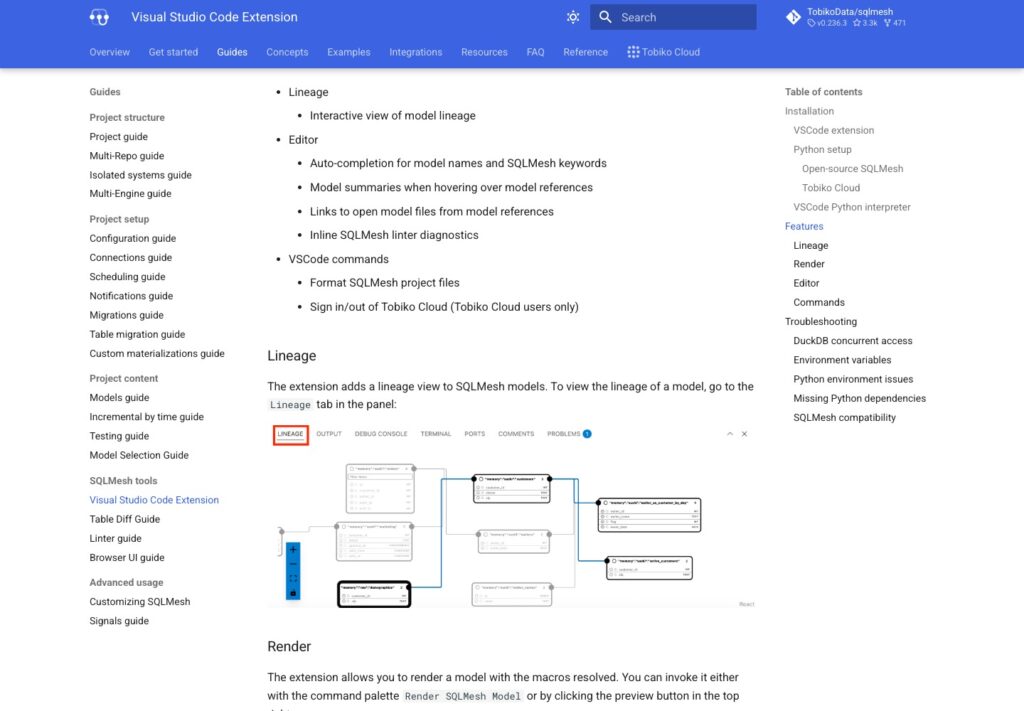
Task: Jump to Editor in table of contents
Action: click(806, 283)
